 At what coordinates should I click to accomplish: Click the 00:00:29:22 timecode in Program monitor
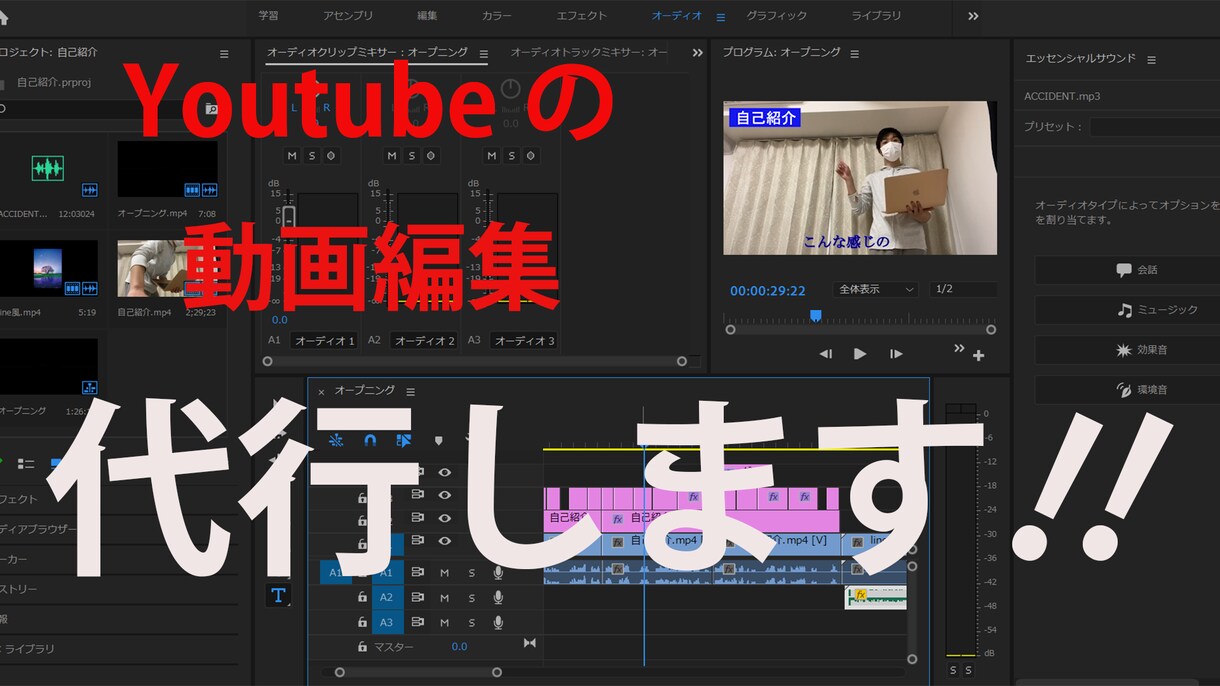point(768,291)
